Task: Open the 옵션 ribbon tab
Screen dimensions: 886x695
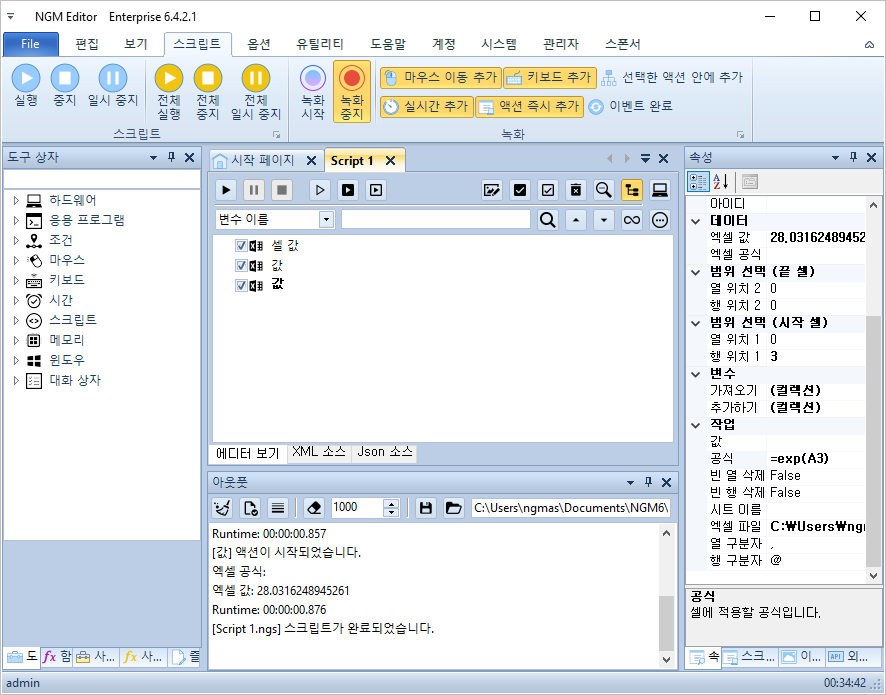Action: pos(259,44)
